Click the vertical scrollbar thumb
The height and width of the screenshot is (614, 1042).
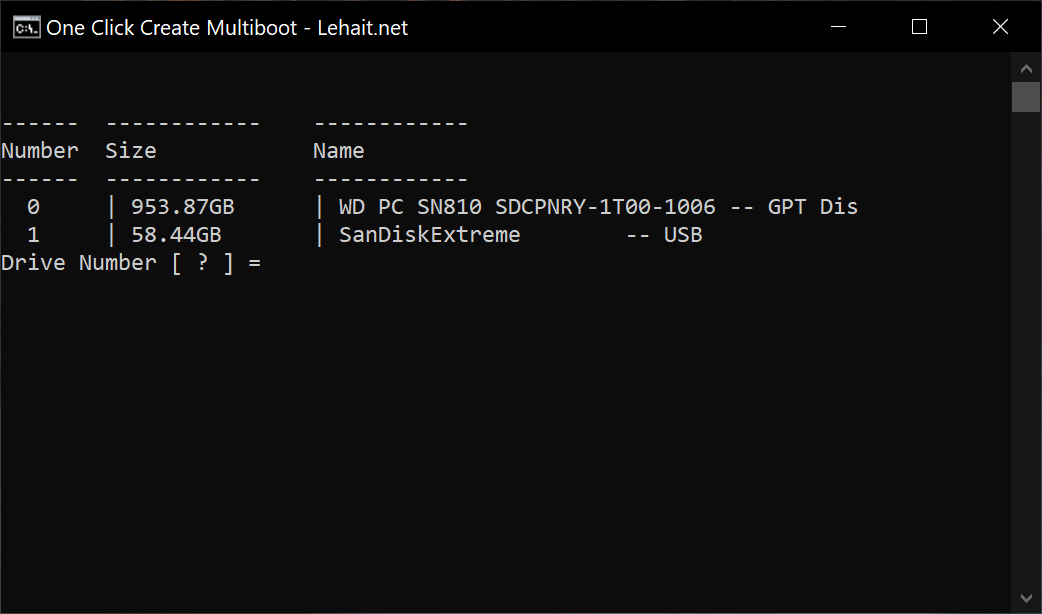click(1026, 97)
